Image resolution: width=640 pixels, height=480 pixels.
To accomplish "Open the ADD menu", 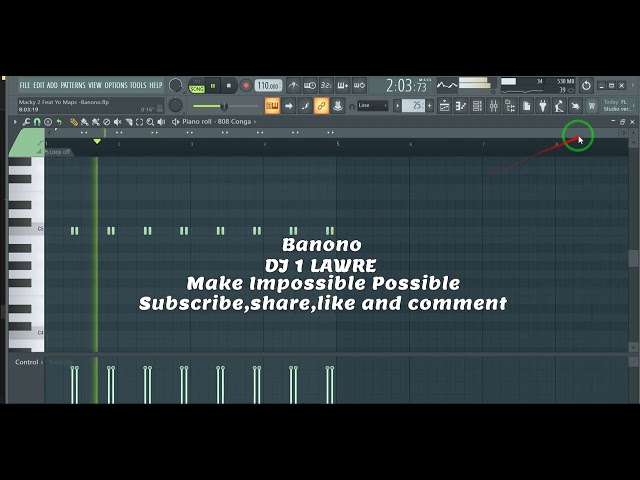I will click(x=52, y=85).
